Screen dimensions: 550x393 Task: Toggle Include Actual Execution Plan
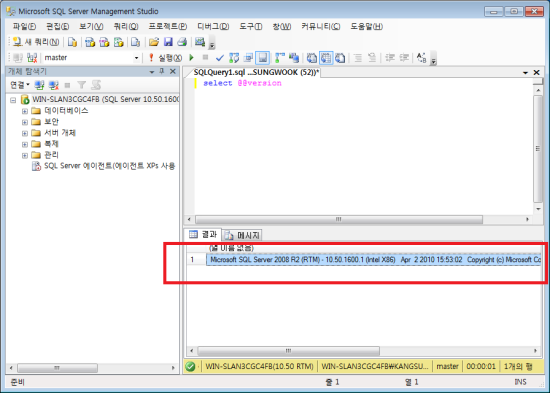pyautogui.click(x=280, y=58)
